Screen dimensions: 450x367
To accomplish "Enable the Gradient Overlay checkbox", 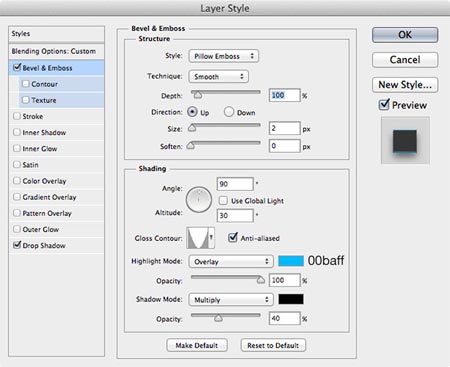I will click(x=16, y=197).
